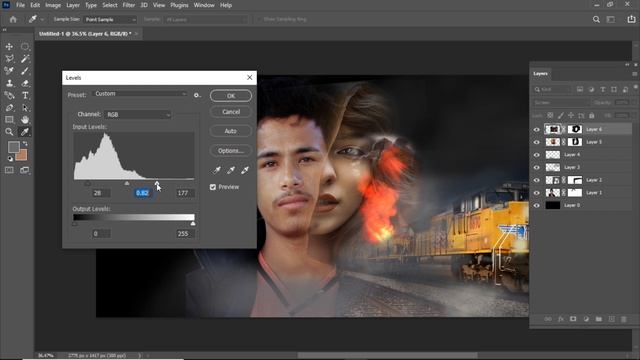Open the Layer menu
The height and width of the screenshot is (360, 640).
pyautogui.click(x=73, y=5)
